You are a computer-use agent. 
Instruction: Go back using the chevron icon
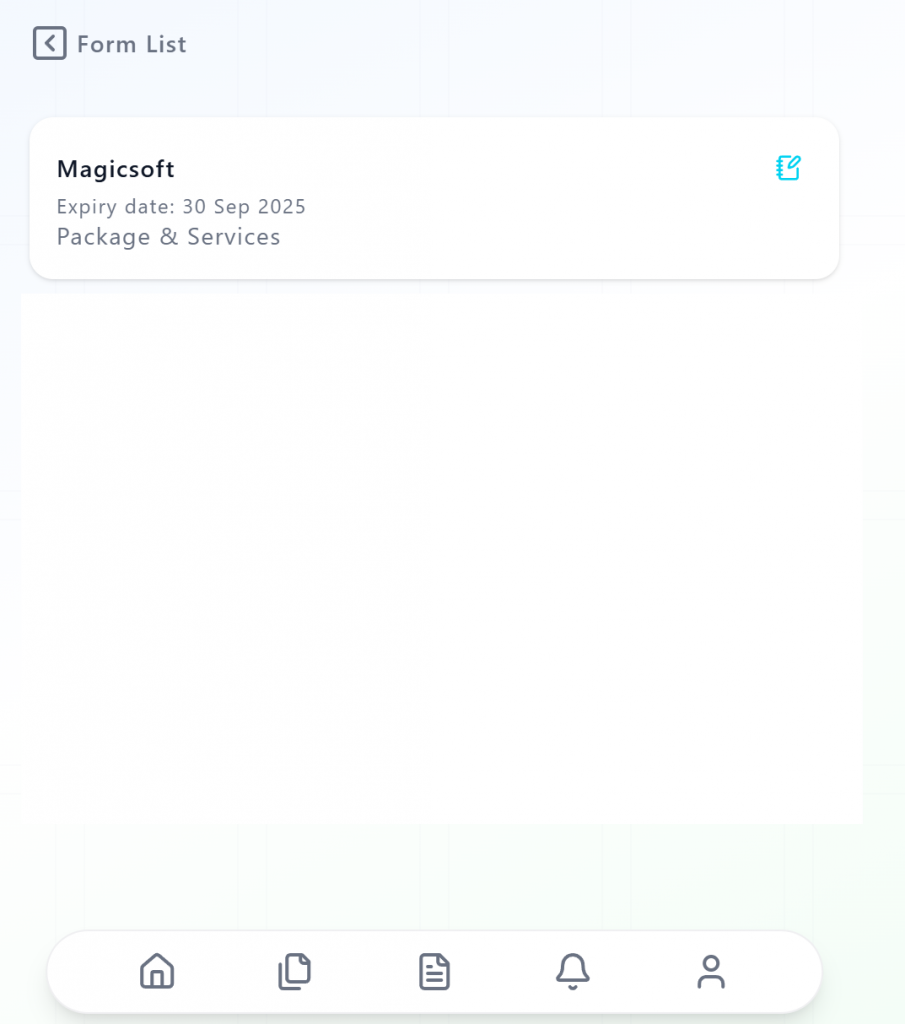point(50,43)
